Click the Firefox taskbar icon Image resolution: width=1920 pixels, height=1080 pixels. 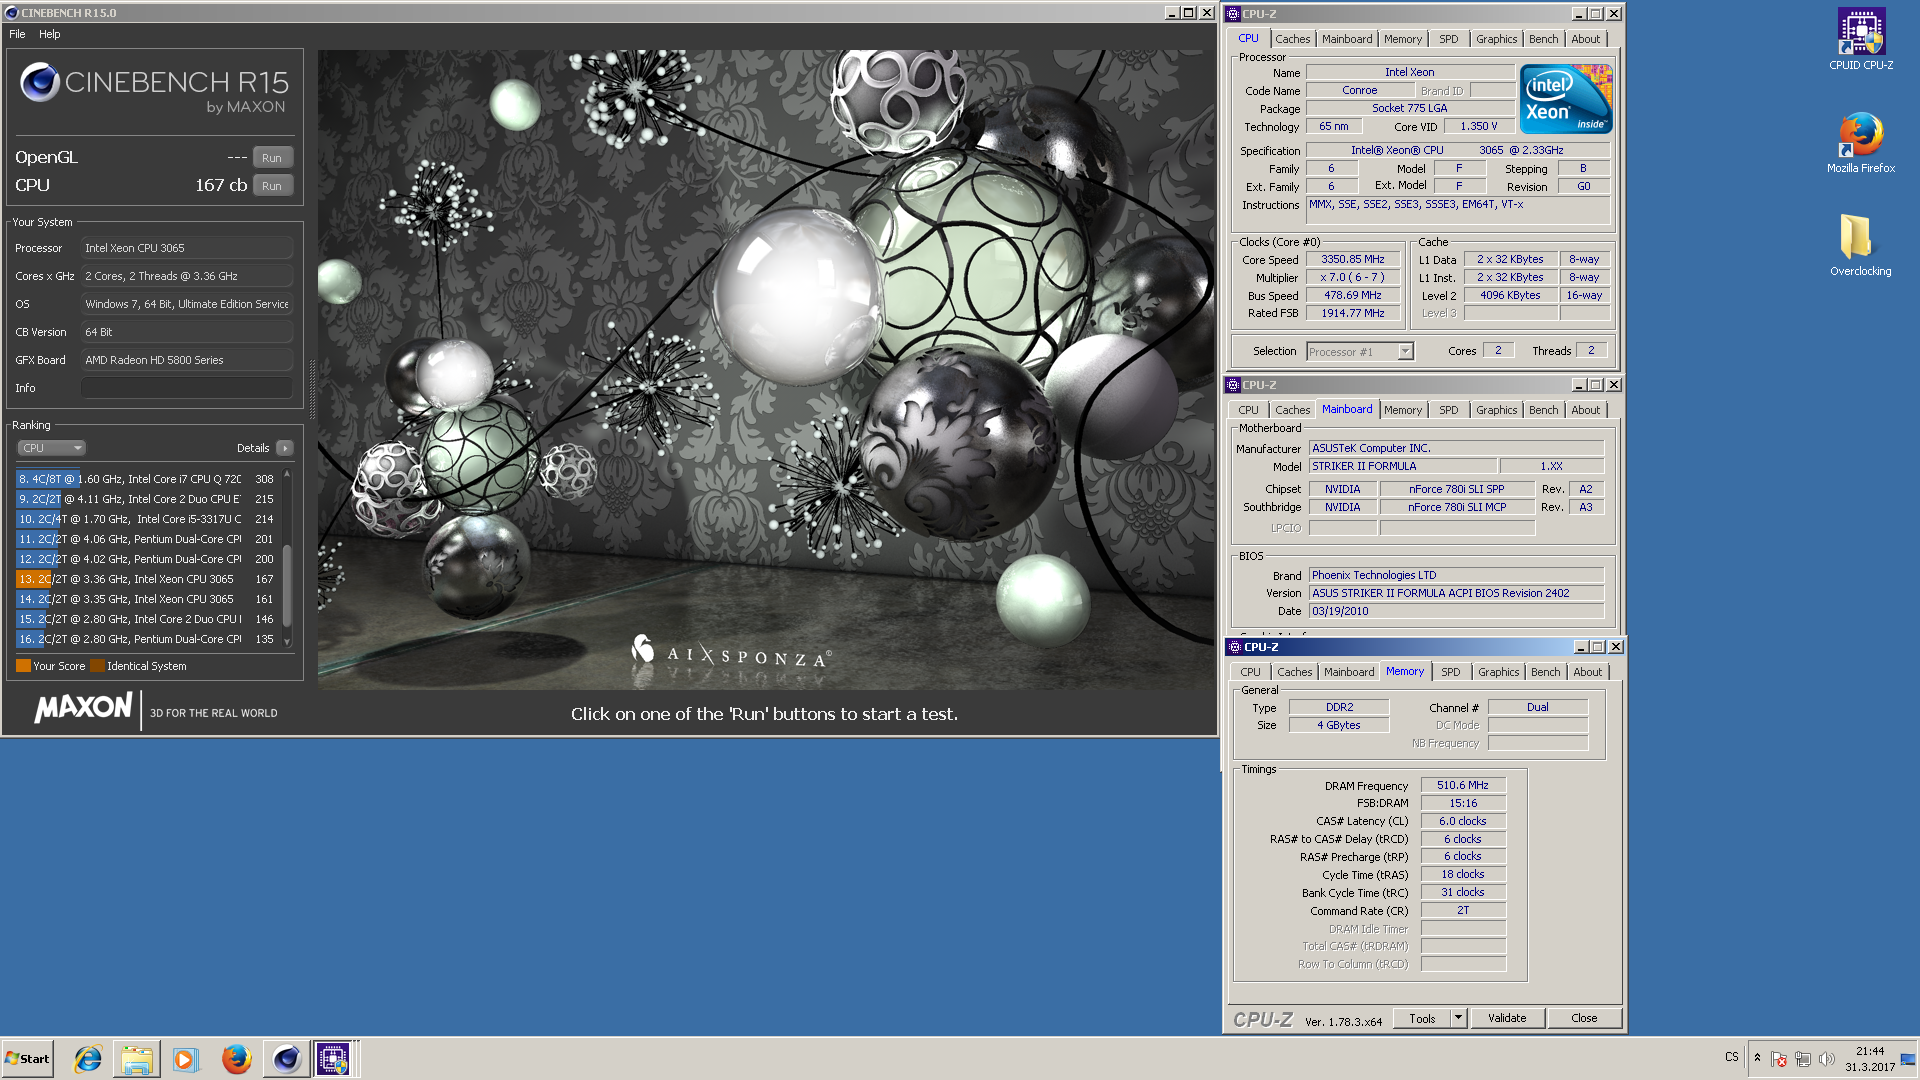click(236, 1059)
